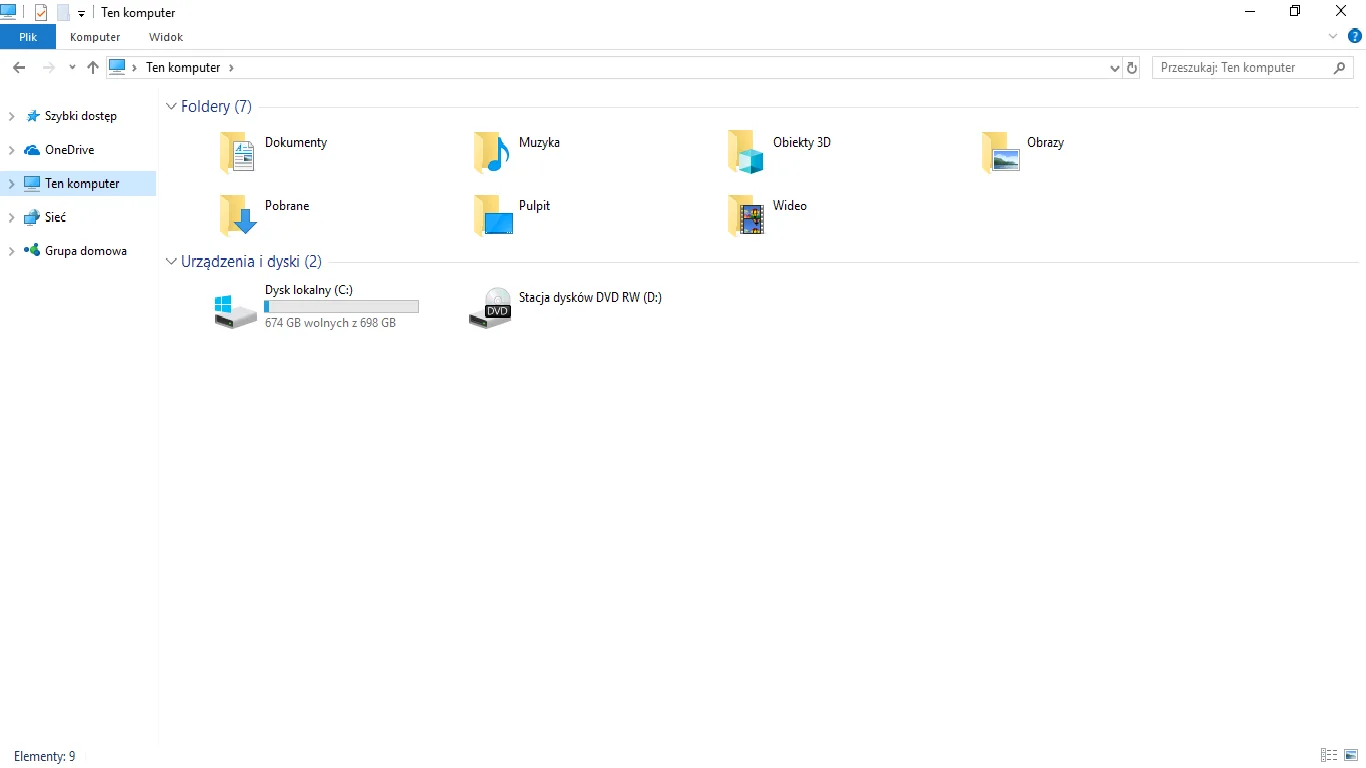Viewport: 1366px width, 768px height.
Task: Switch to details list view in status bar
Action: pos(1329,755)
